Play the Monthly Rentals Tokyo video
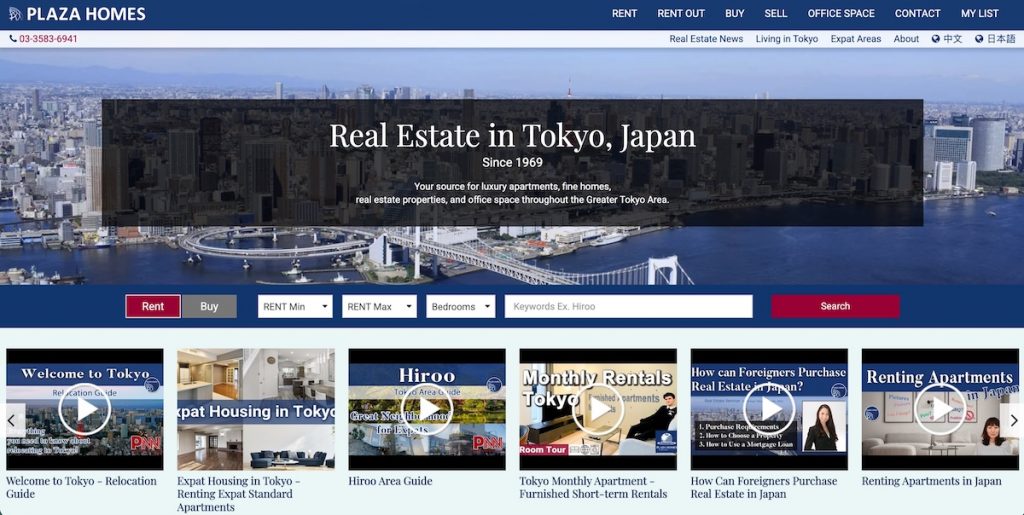Image resolution: width=1024 pixels, height=515 pixels. point(598,409)
